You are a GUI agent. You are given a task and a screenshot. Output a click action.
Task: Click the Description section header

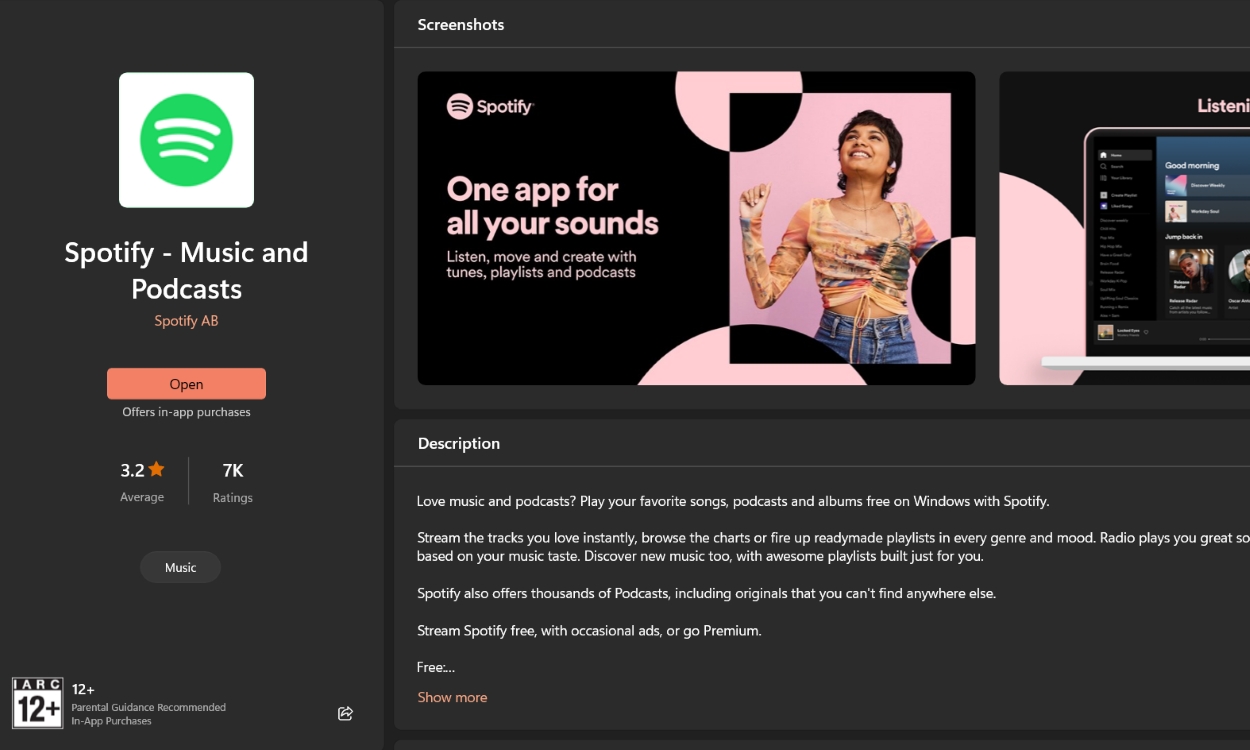click(x=459, y=443)
